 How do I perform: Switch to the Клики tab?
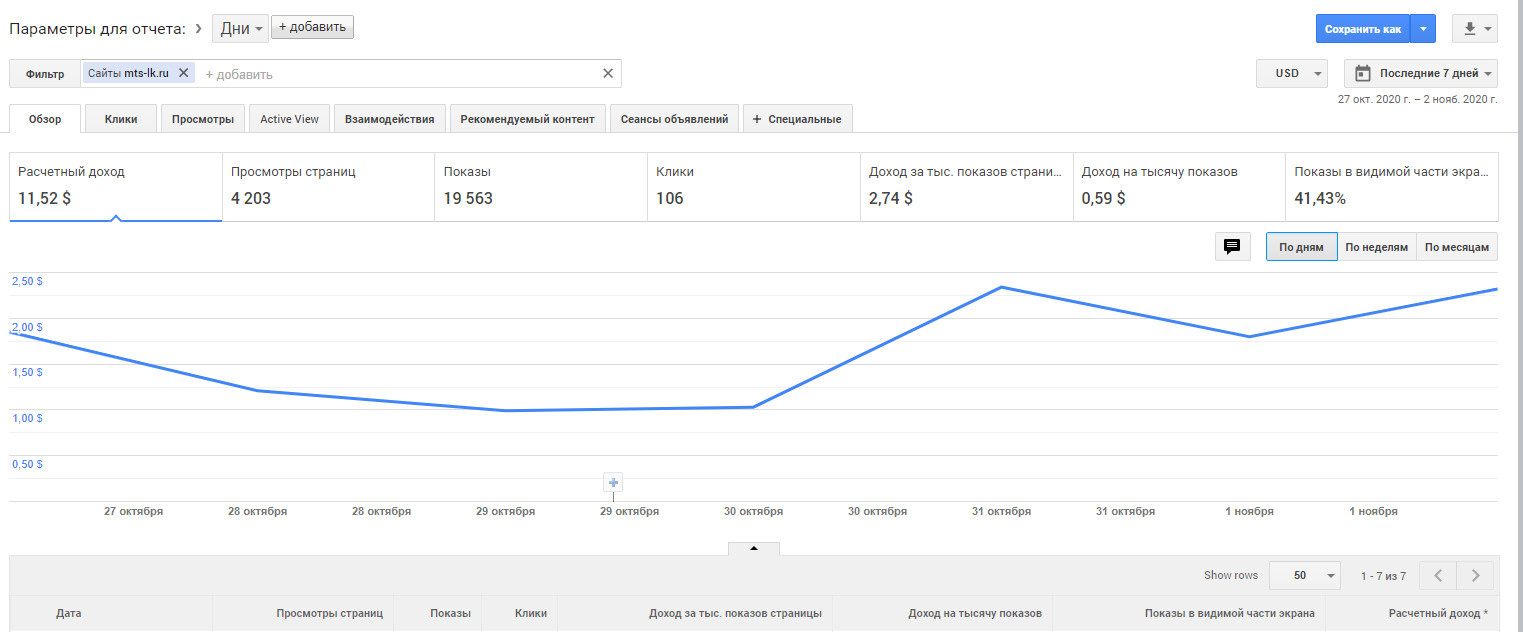click(121, 119)
